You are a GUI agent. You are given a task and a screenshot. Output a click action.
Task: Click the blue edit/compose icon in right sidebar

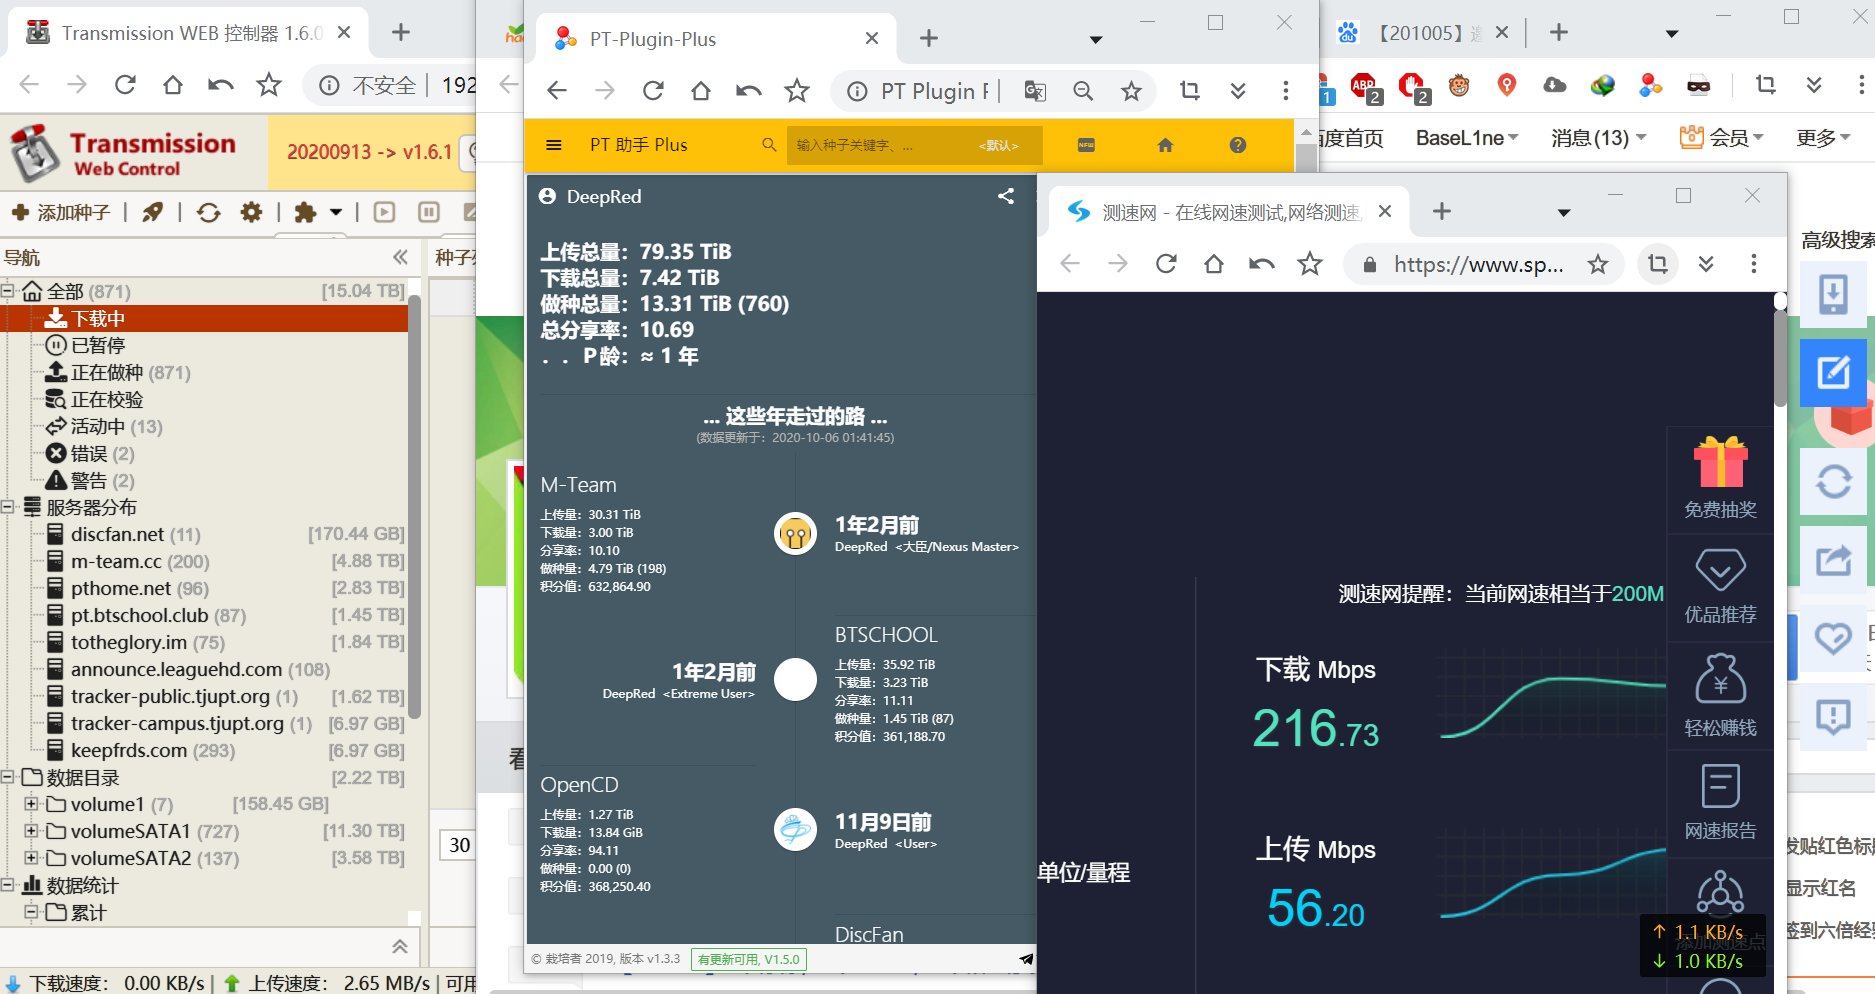pos(1833,372)
